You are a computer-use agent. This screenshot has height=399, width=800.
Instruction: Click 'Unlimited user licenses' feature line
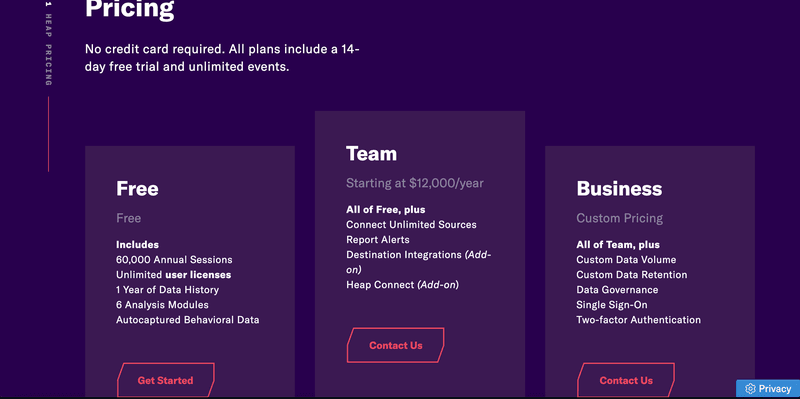tap(173, 275)
